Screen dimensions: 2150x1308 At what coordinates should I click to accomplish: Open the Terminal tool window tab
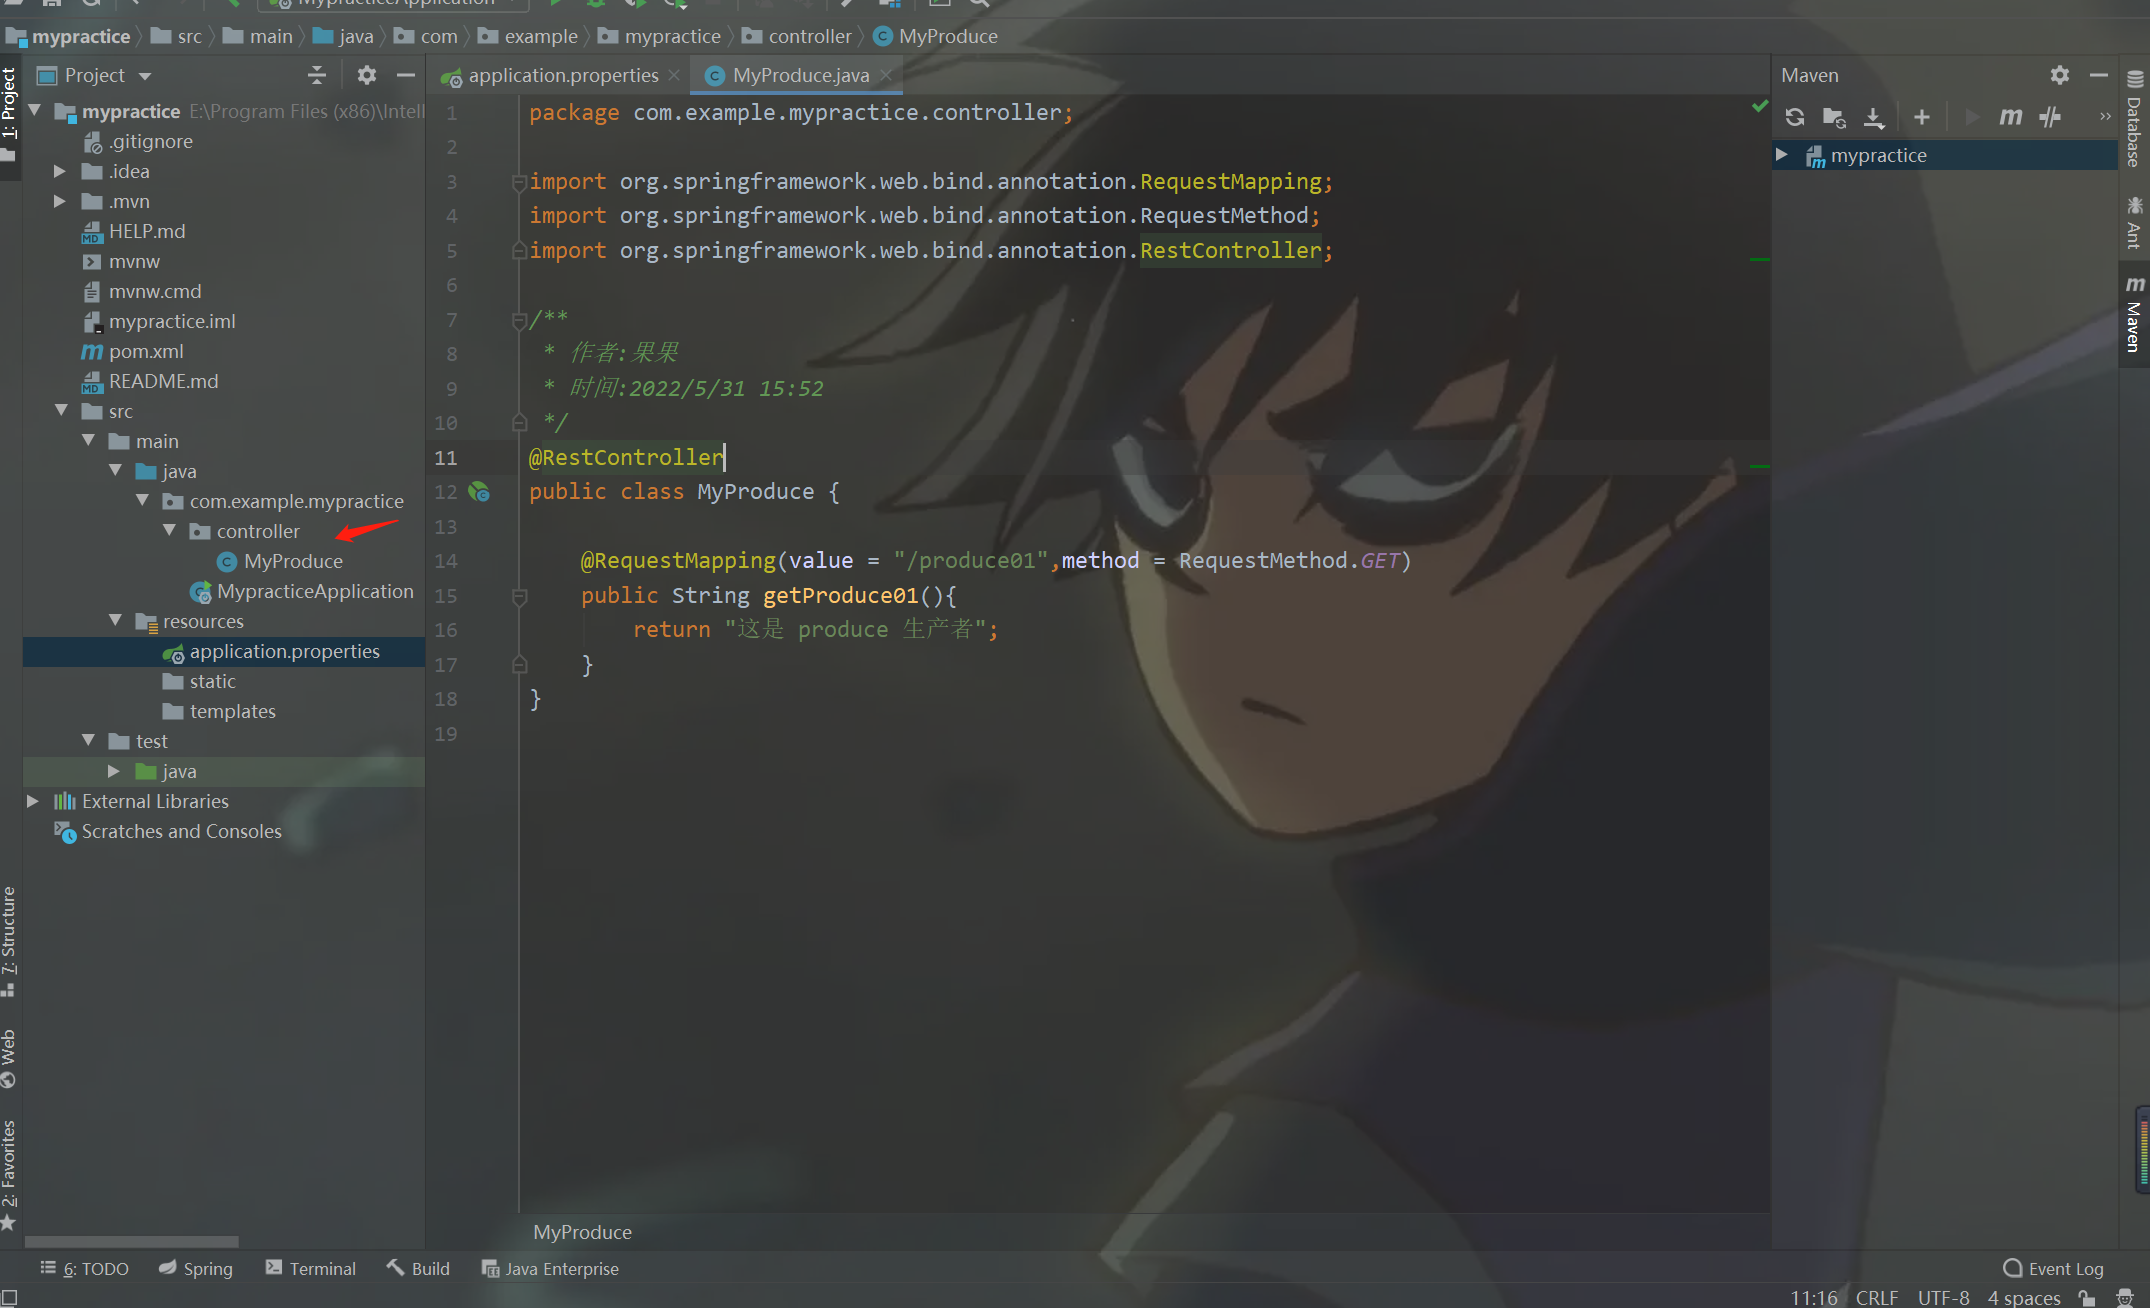coord(311,1268)
